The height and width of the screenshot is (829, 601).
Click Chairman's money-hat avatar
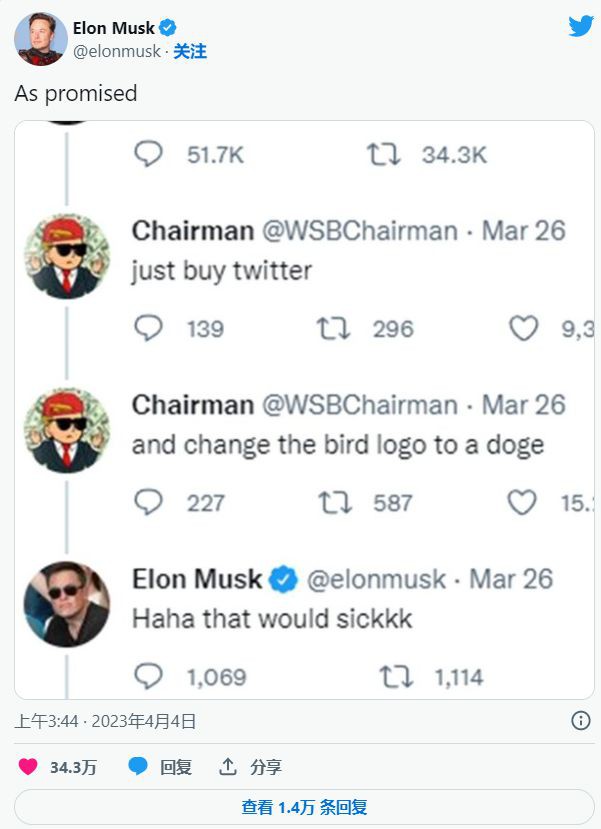(67, 250)
